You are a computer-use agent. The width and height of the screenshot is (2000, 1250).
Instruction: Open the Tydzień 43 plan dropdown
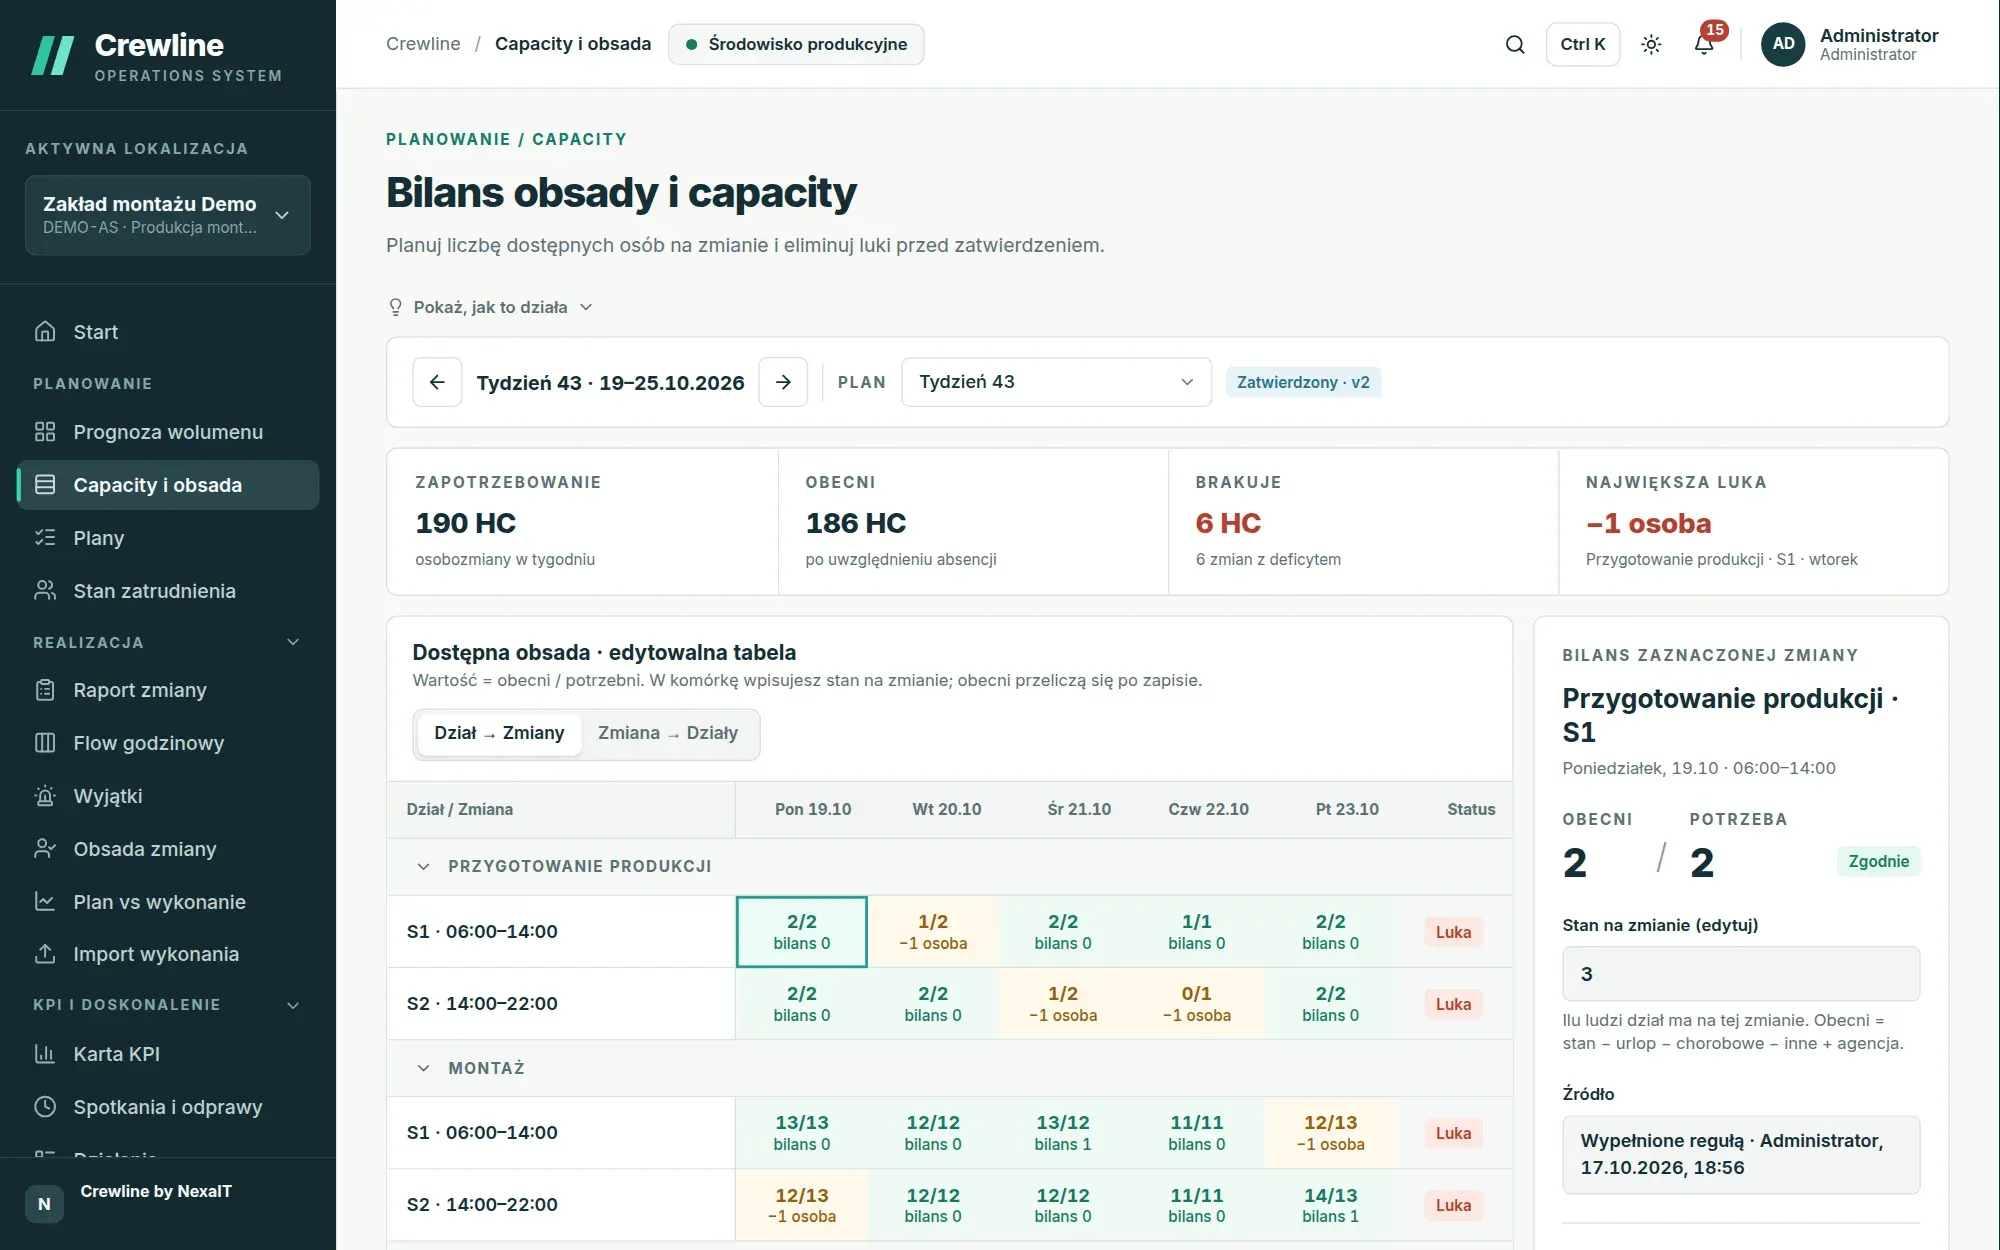[1056, 382]
